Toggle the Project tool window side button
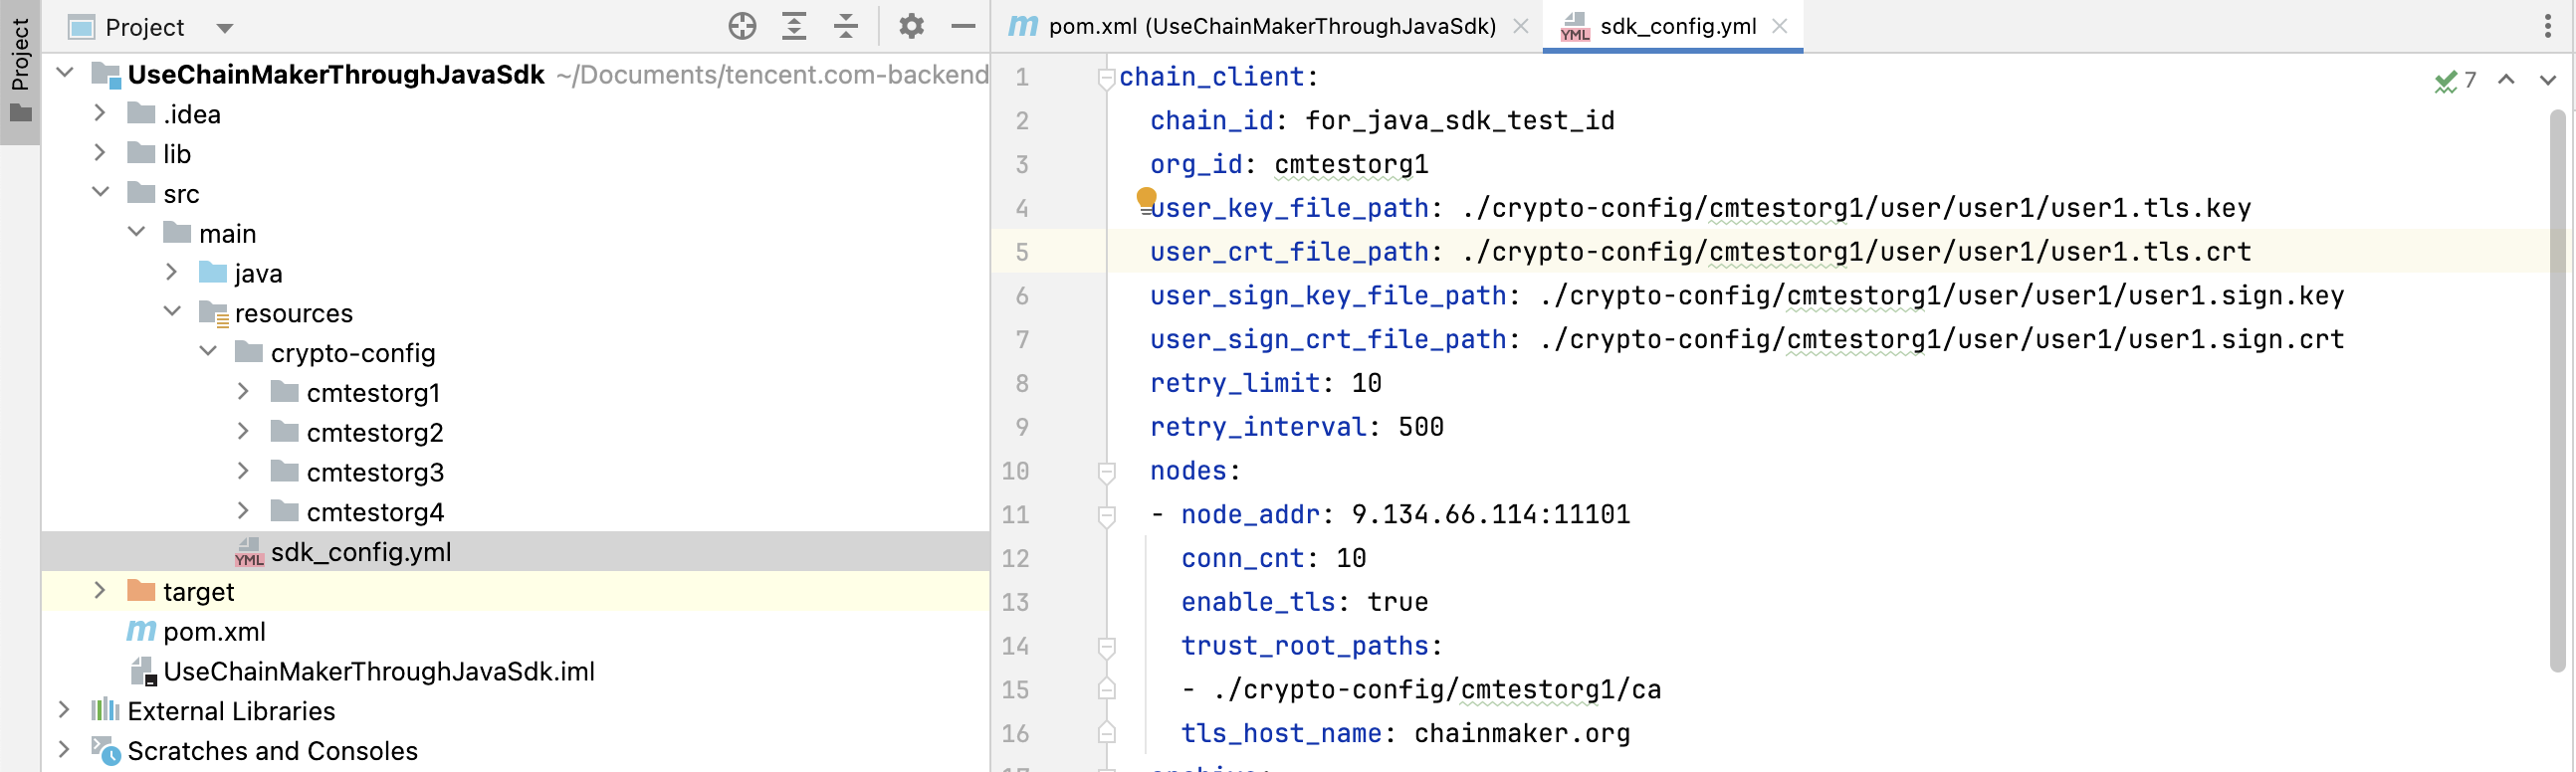 click(x=20, y=70)
